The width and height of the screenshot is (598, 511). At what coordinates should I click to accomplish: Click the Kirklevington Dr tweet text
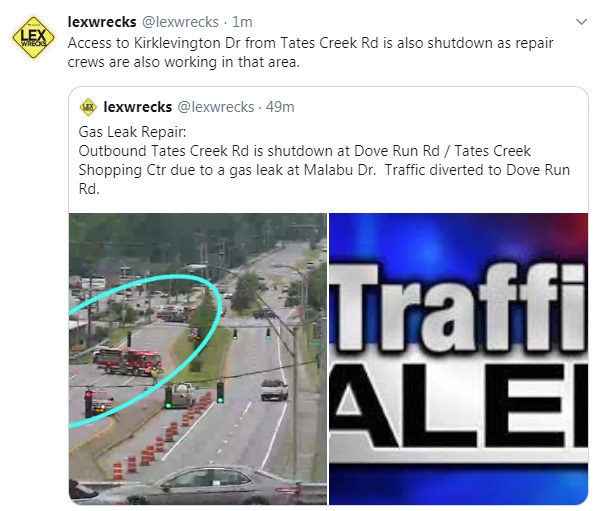(310, 52)
